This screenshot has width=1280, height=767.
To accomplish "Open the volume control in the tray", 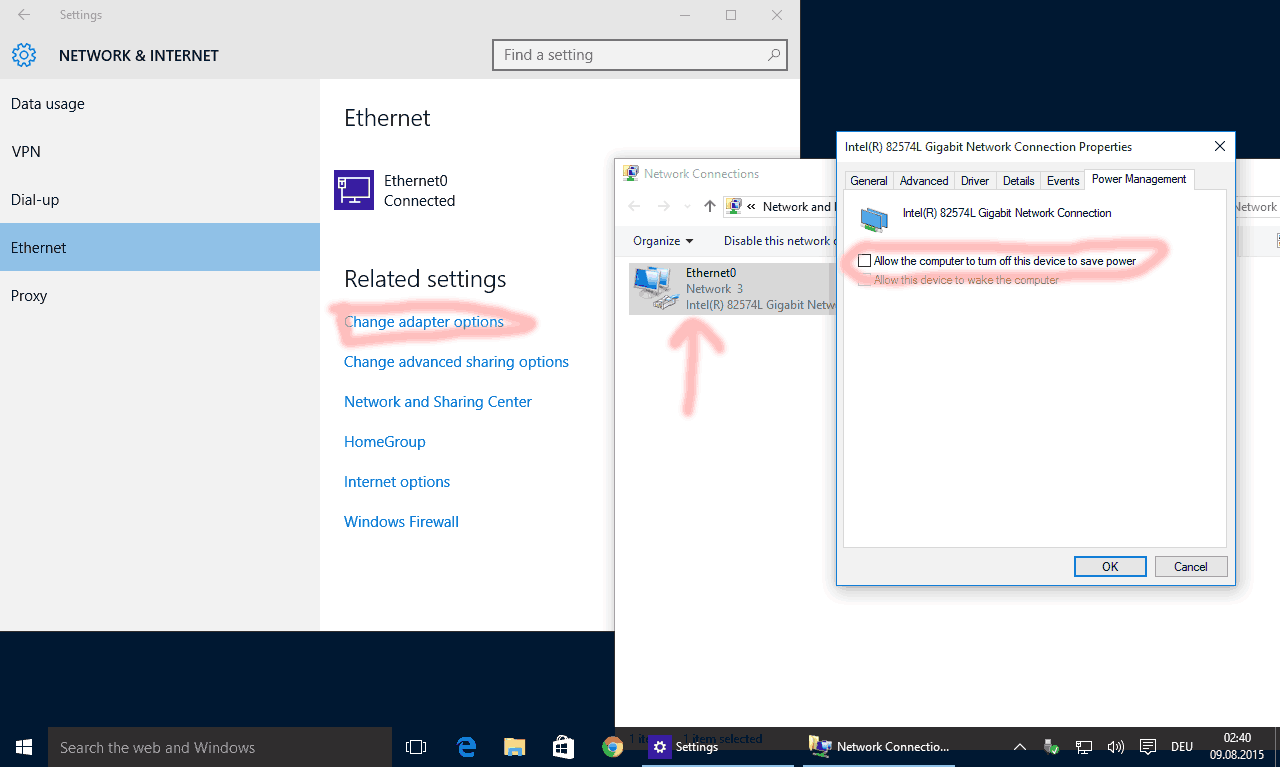I will (x=1116, y=747).
